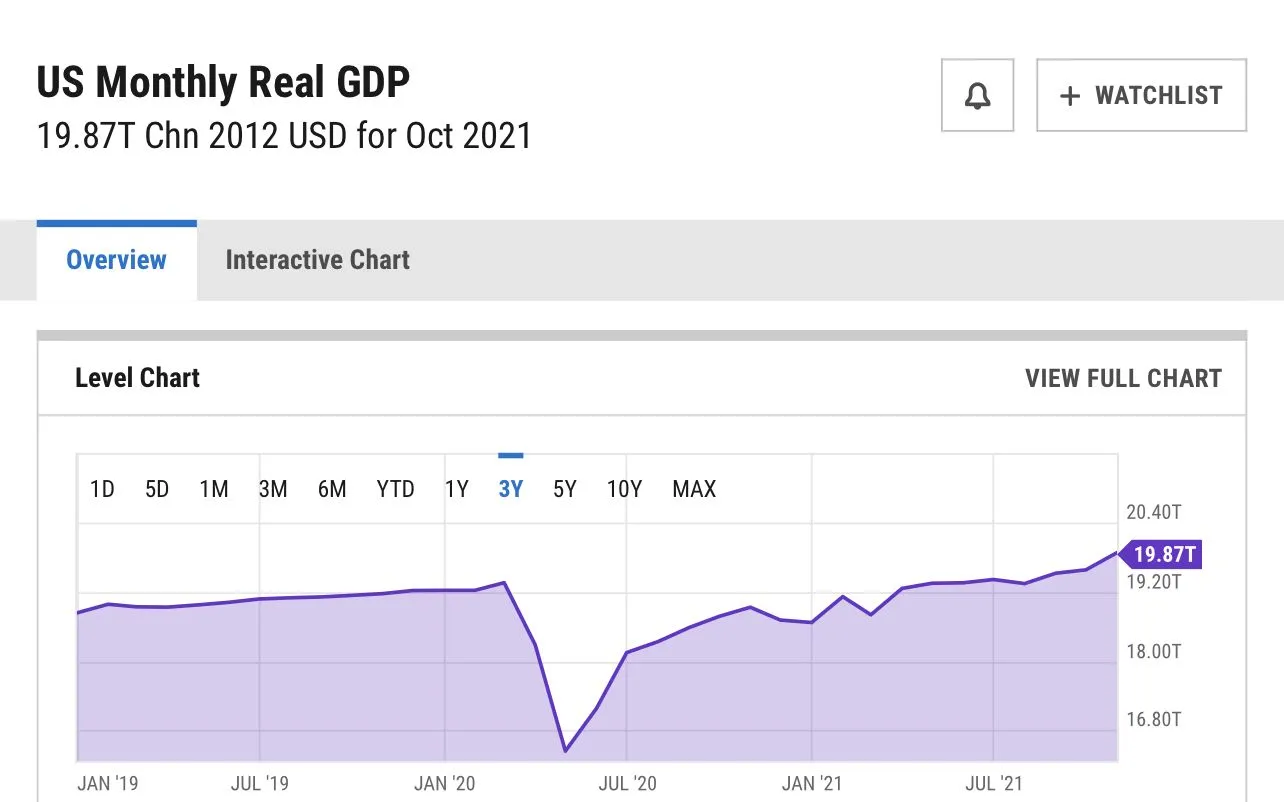Click the active 3Y range option

510,489
